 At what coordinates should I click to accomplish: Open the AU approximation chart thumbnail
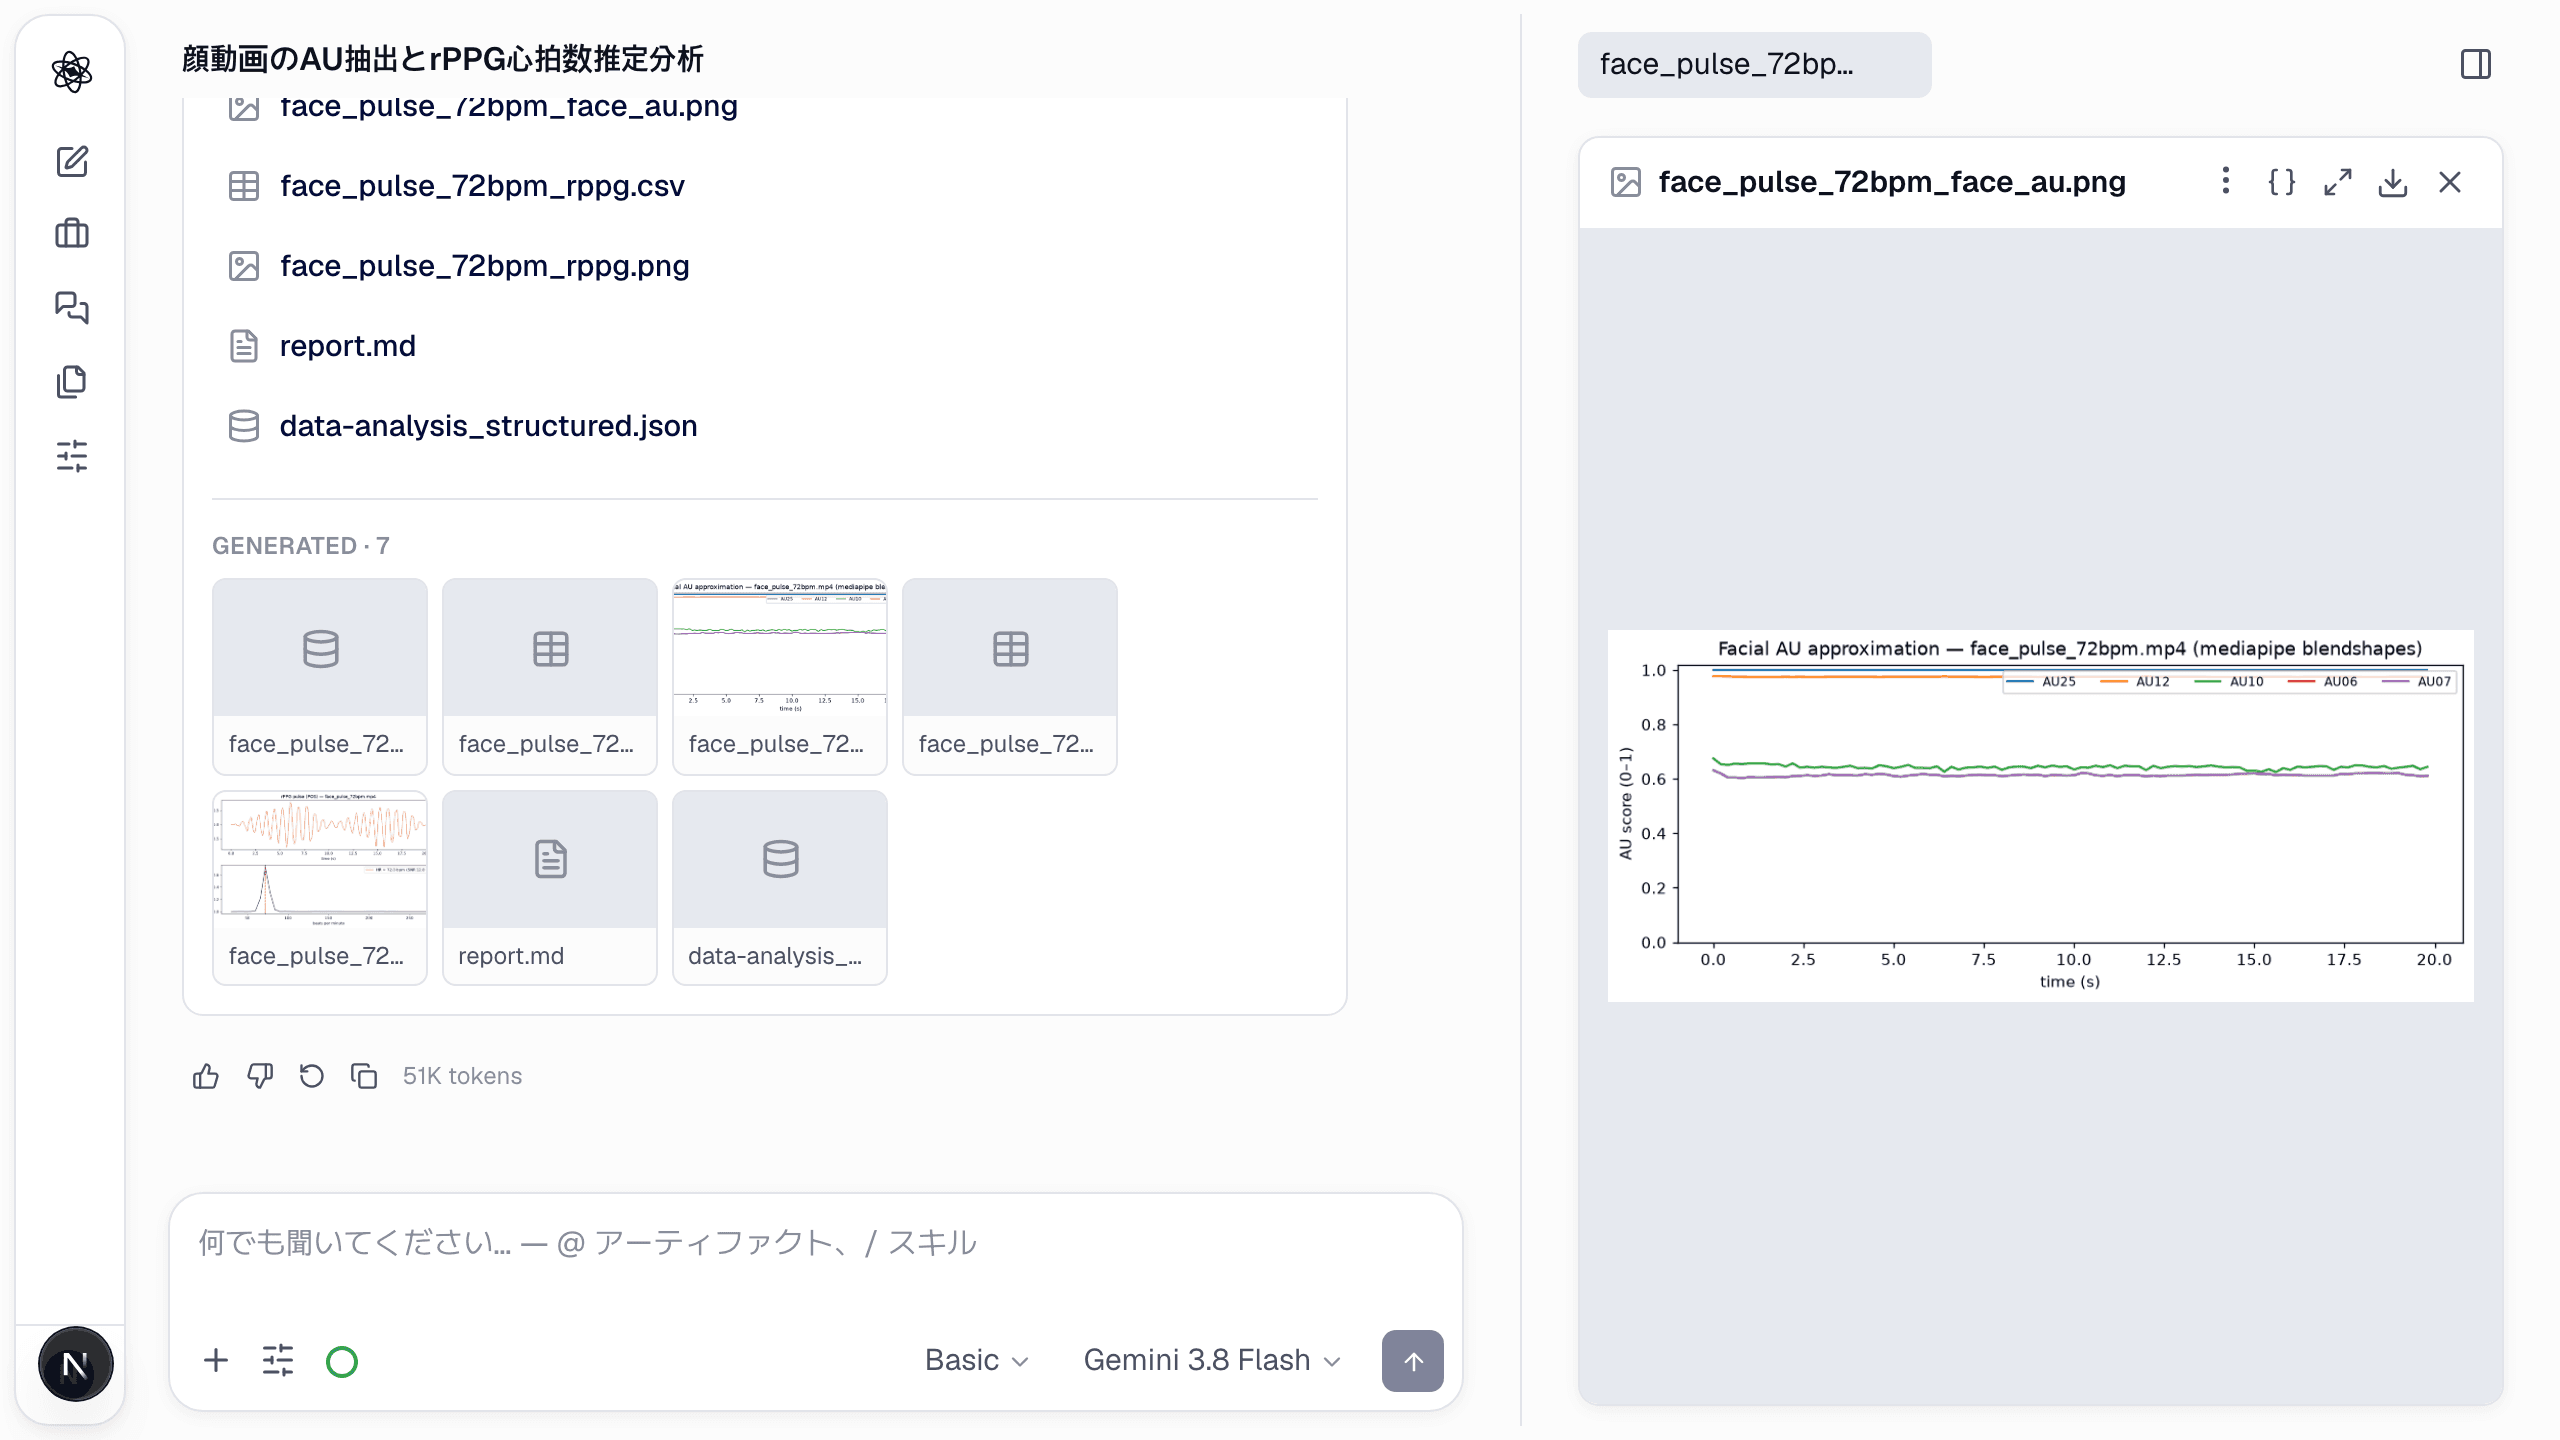(x=780, y=676)
